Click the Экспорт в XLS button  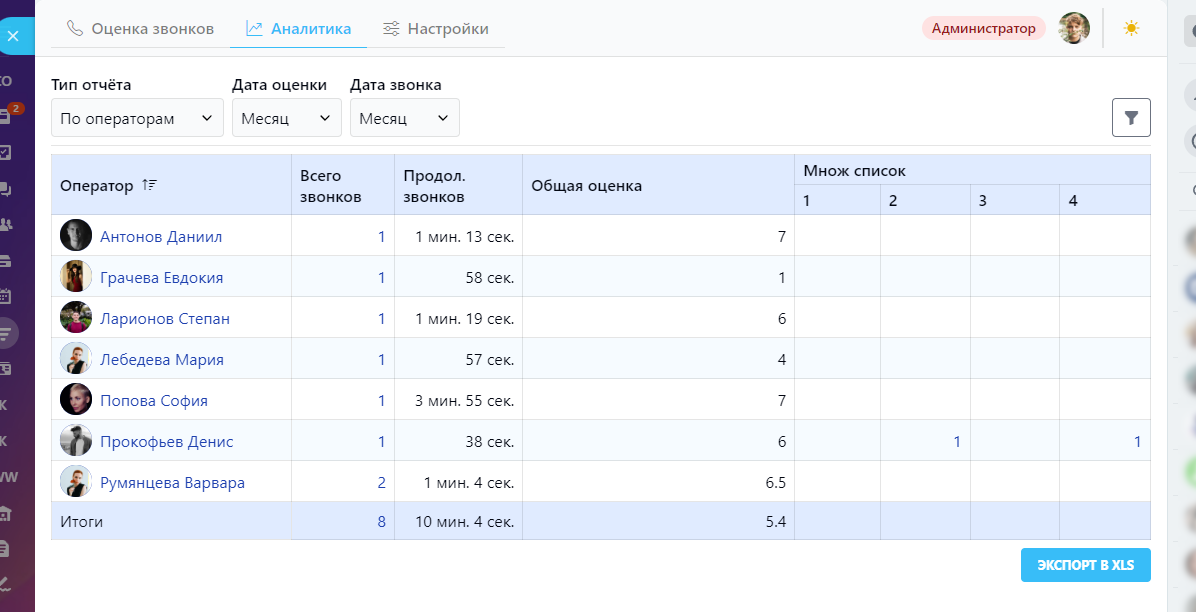coord(1085,565)
